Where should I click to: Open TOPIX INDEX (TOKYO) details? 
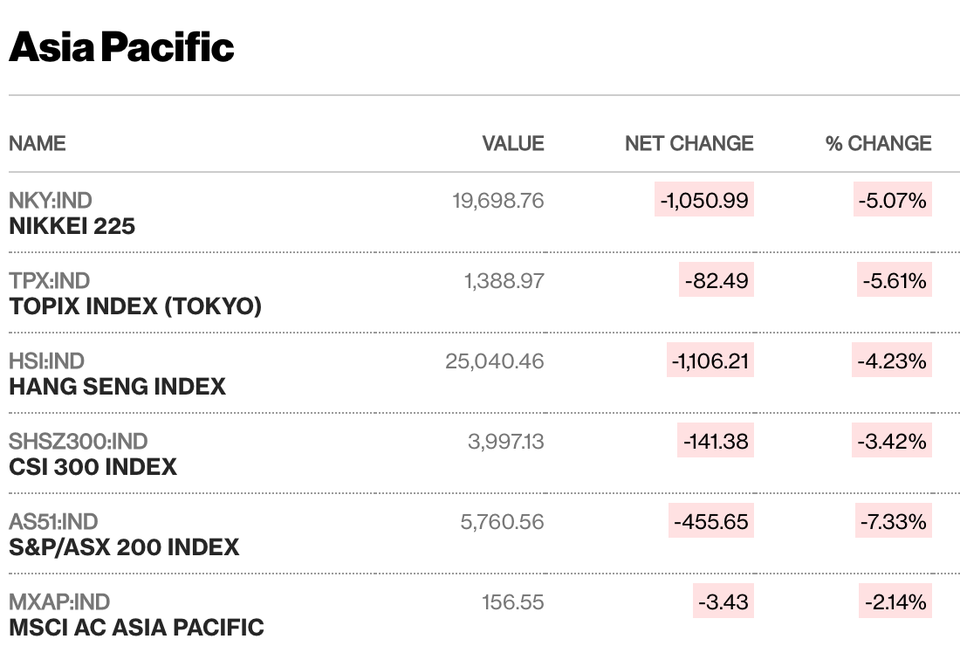135,306
